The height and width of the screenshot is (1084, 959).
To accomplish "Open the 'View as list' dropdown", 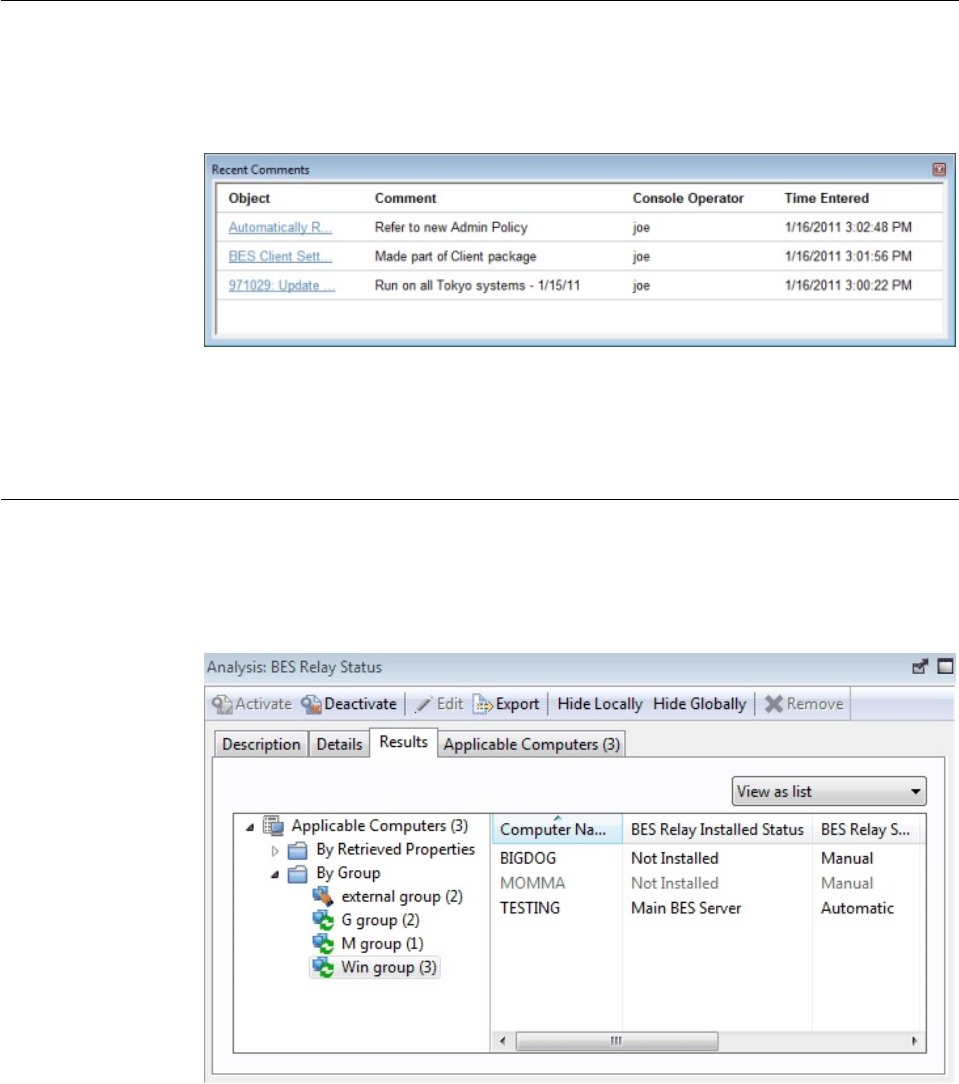I will coord(829,792).
